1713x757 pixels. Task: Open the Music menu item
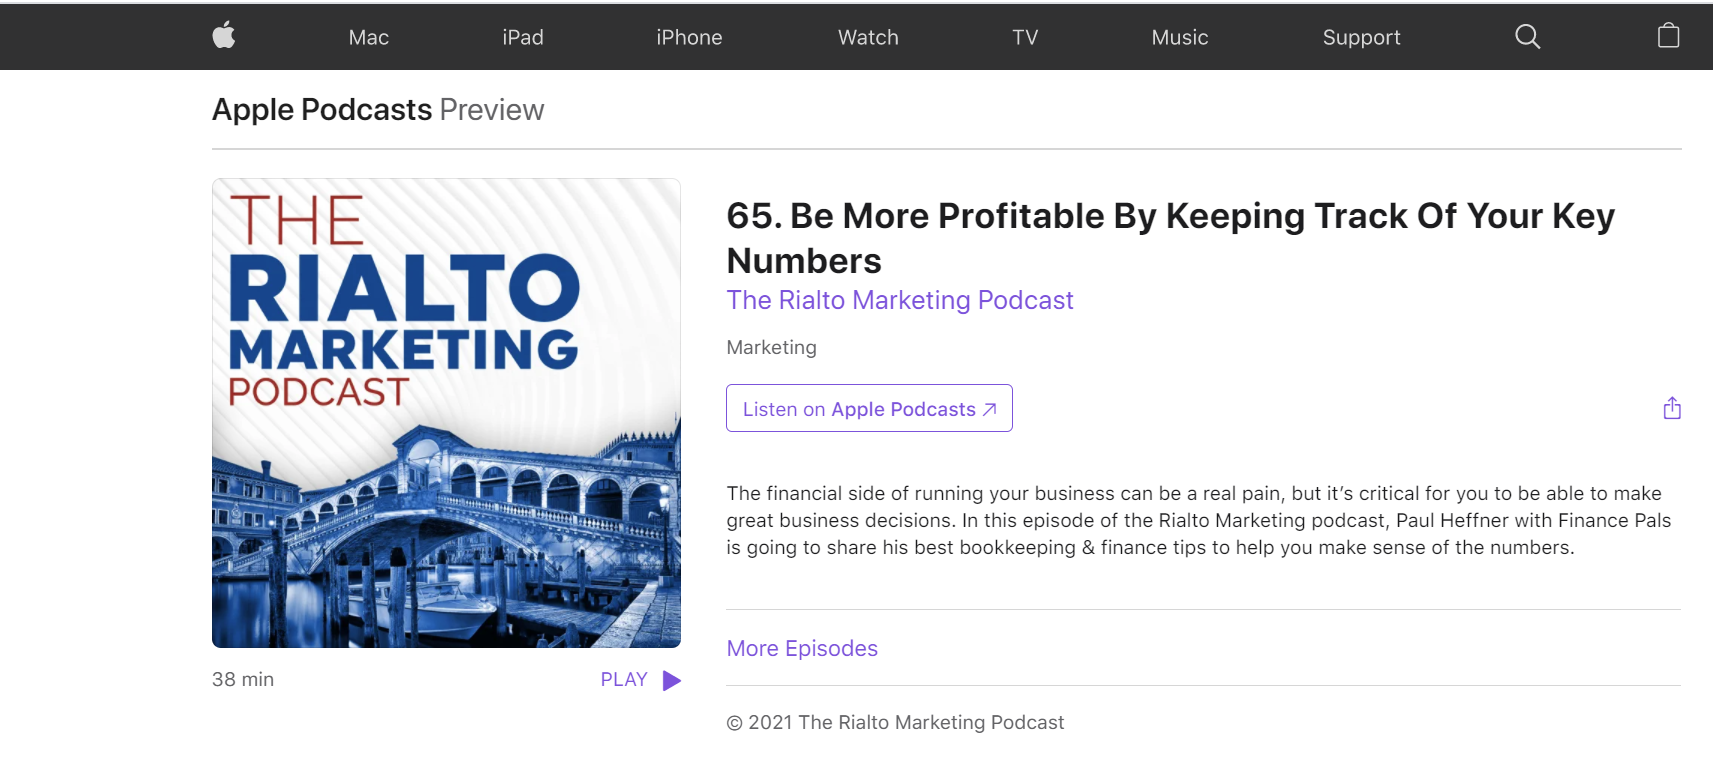pos(1180,37)
